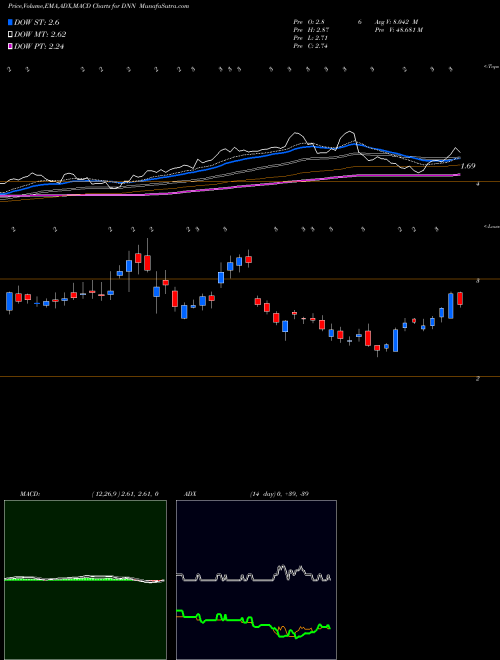Click the white DOW MT legend swatch
Viewport: 500px width, 660px height.
coord(11,35)
